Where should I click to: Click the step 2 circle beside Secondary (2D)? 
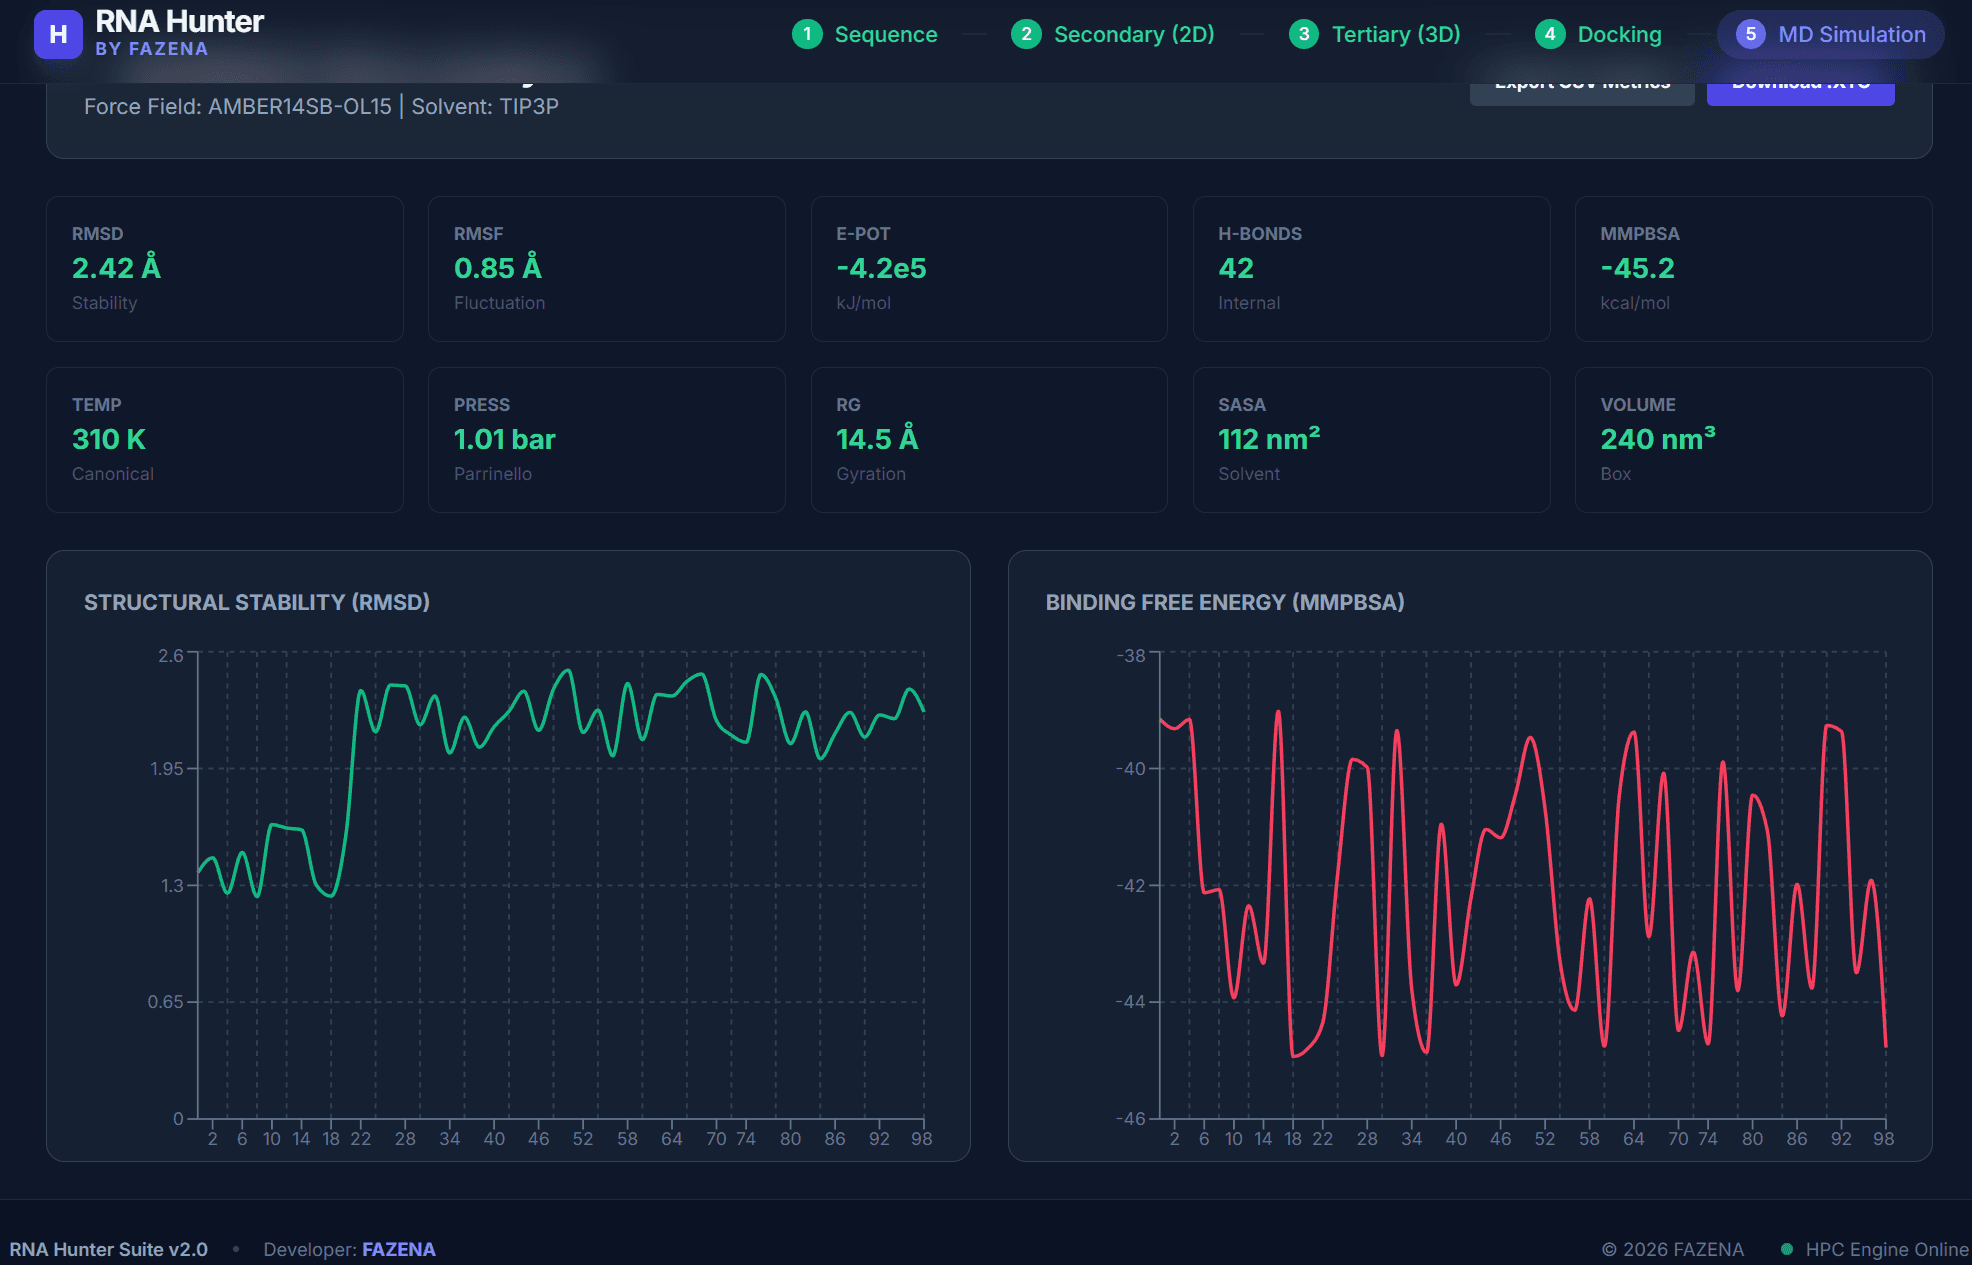[1025, 33]
